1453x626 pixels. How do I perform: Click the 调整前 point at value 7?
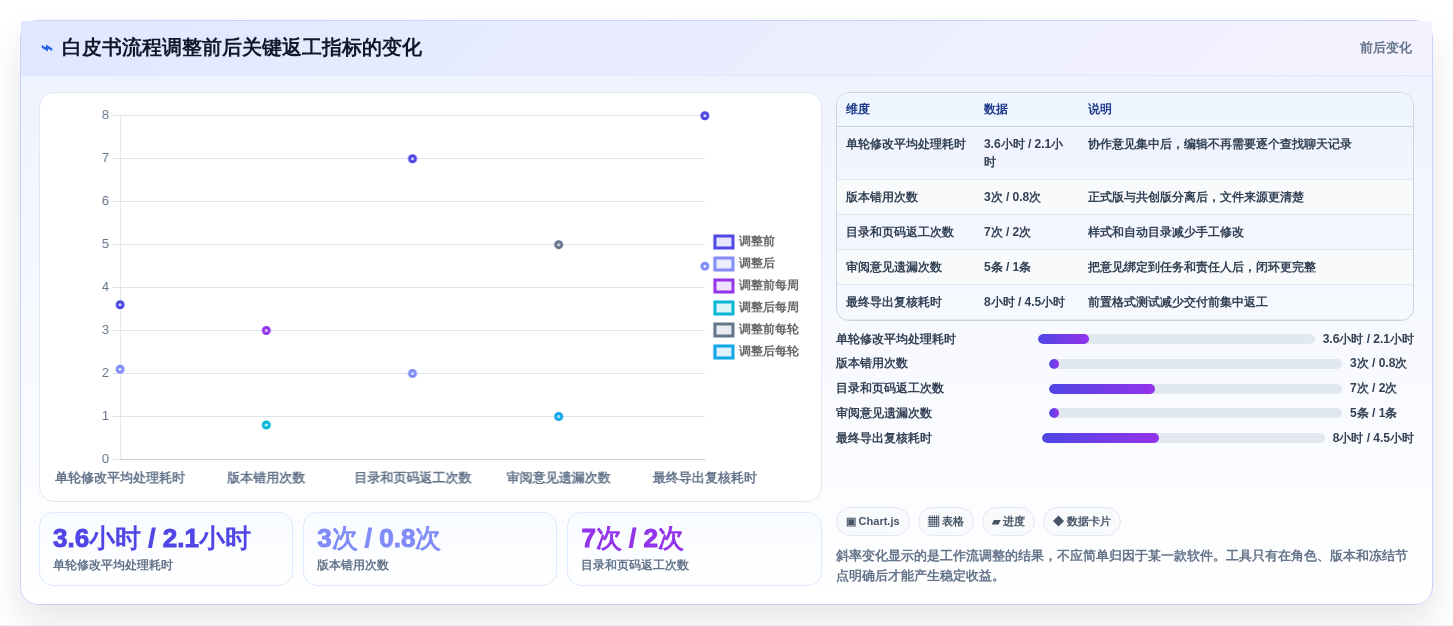point(412,159)
